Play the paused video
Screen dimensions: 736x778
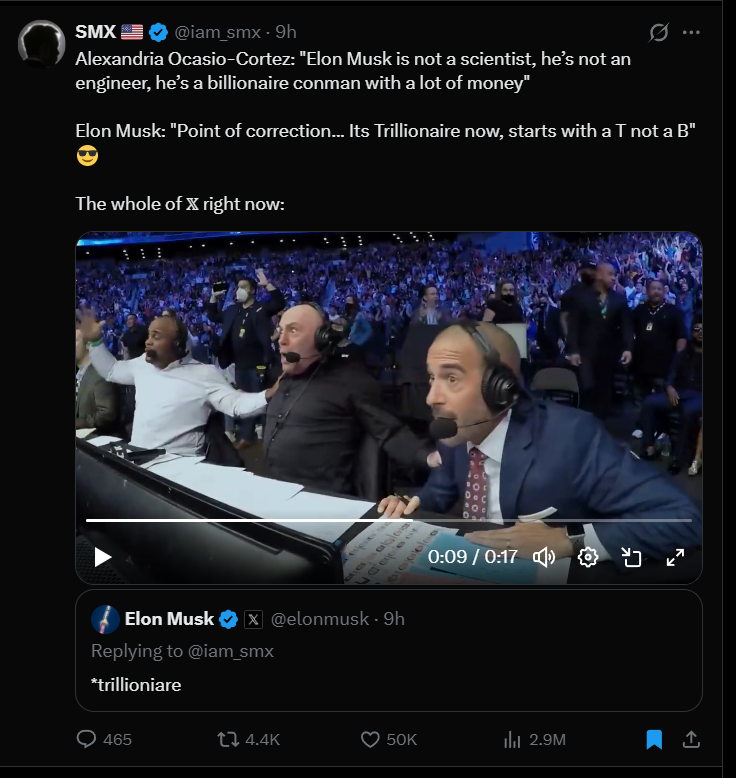[x=103, y=557]
